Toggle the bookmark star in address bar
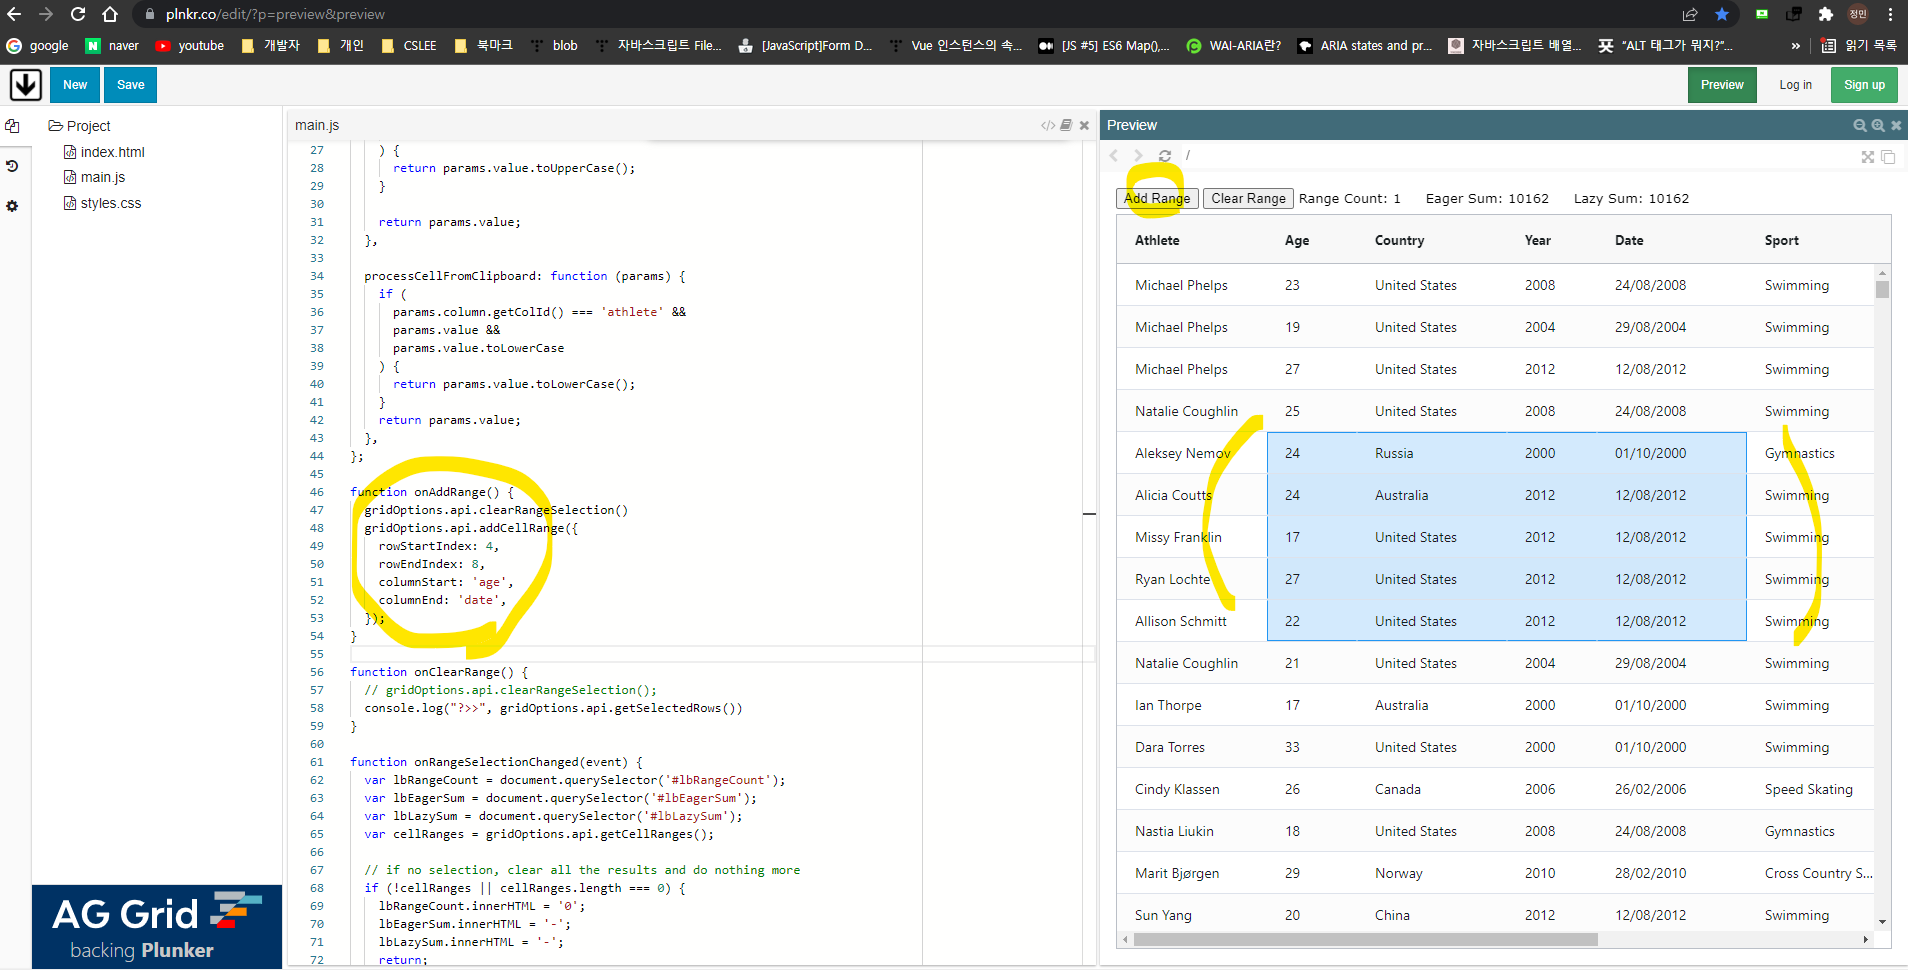This screenshot has height=970, width=1908. click(x=1722, y=14)
